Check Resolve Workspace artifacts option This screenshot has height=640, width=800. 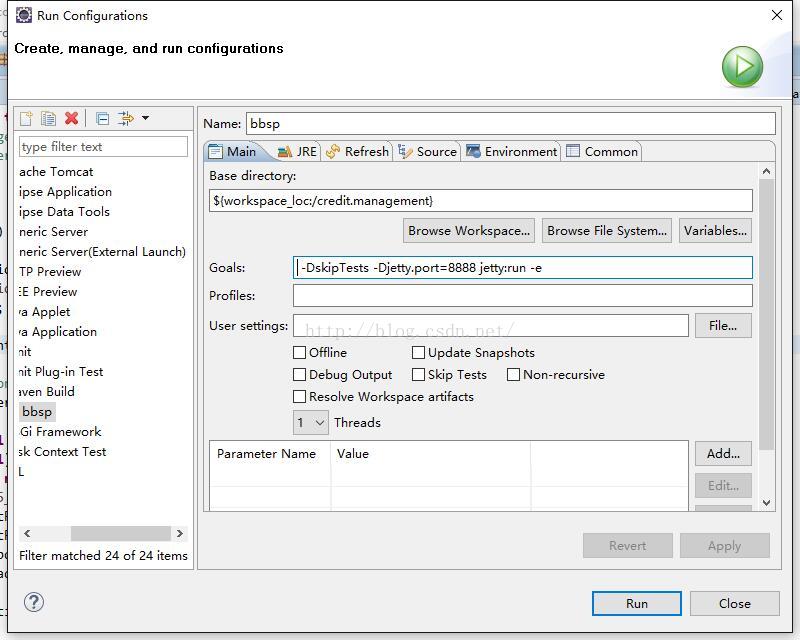pos(299,396)
